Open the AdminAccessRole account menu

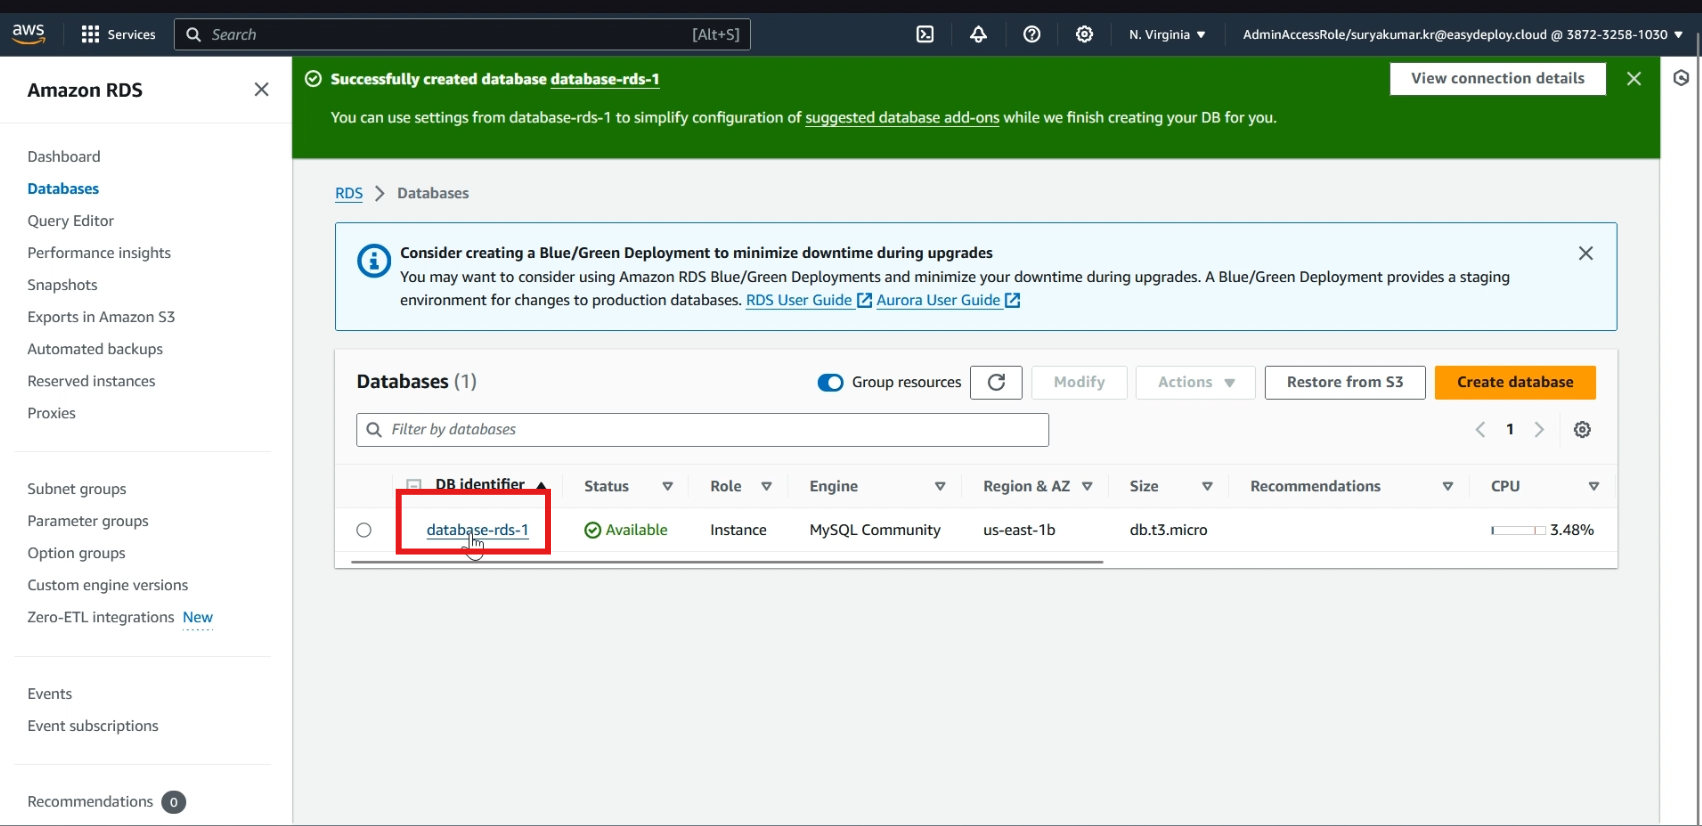click(1462, 34)
